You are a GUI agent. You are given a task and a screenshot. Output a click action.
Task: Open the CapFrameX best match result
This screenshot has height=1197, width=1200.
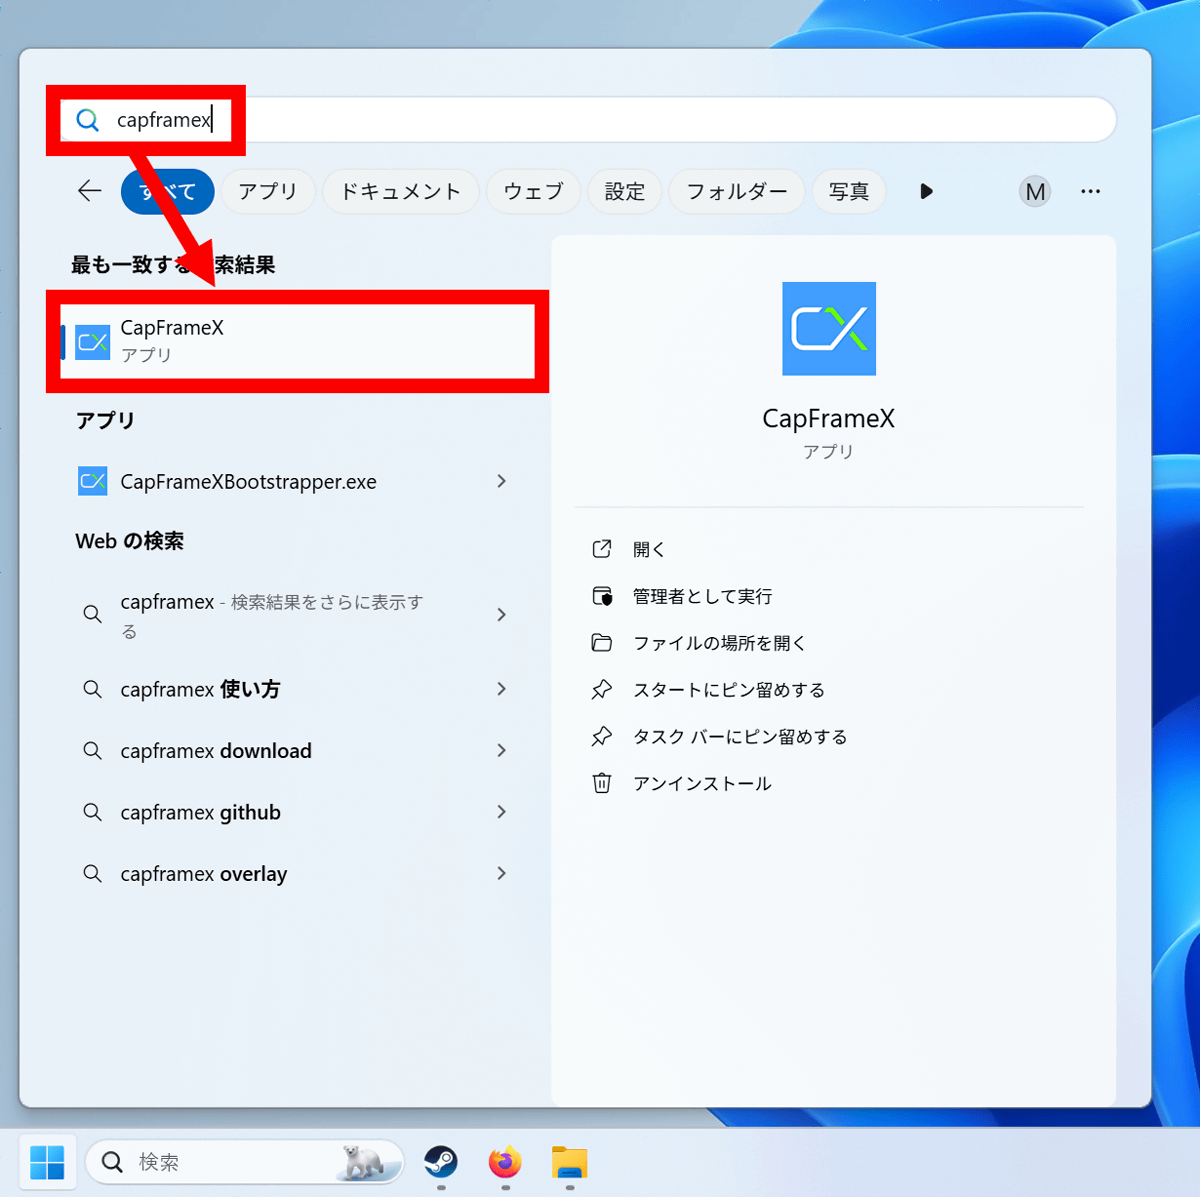coord(295,341)
